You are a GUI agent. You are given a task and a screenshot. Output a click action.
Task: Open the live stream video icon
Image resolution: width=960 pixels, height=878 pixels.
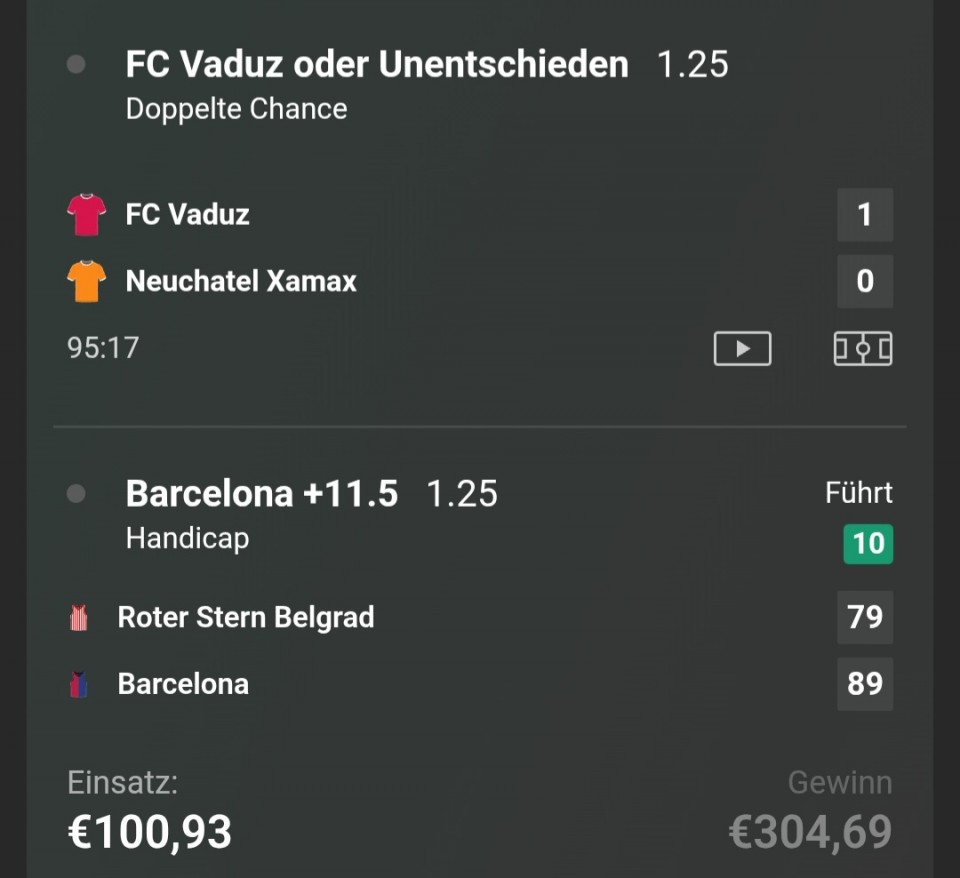(742, 348)
